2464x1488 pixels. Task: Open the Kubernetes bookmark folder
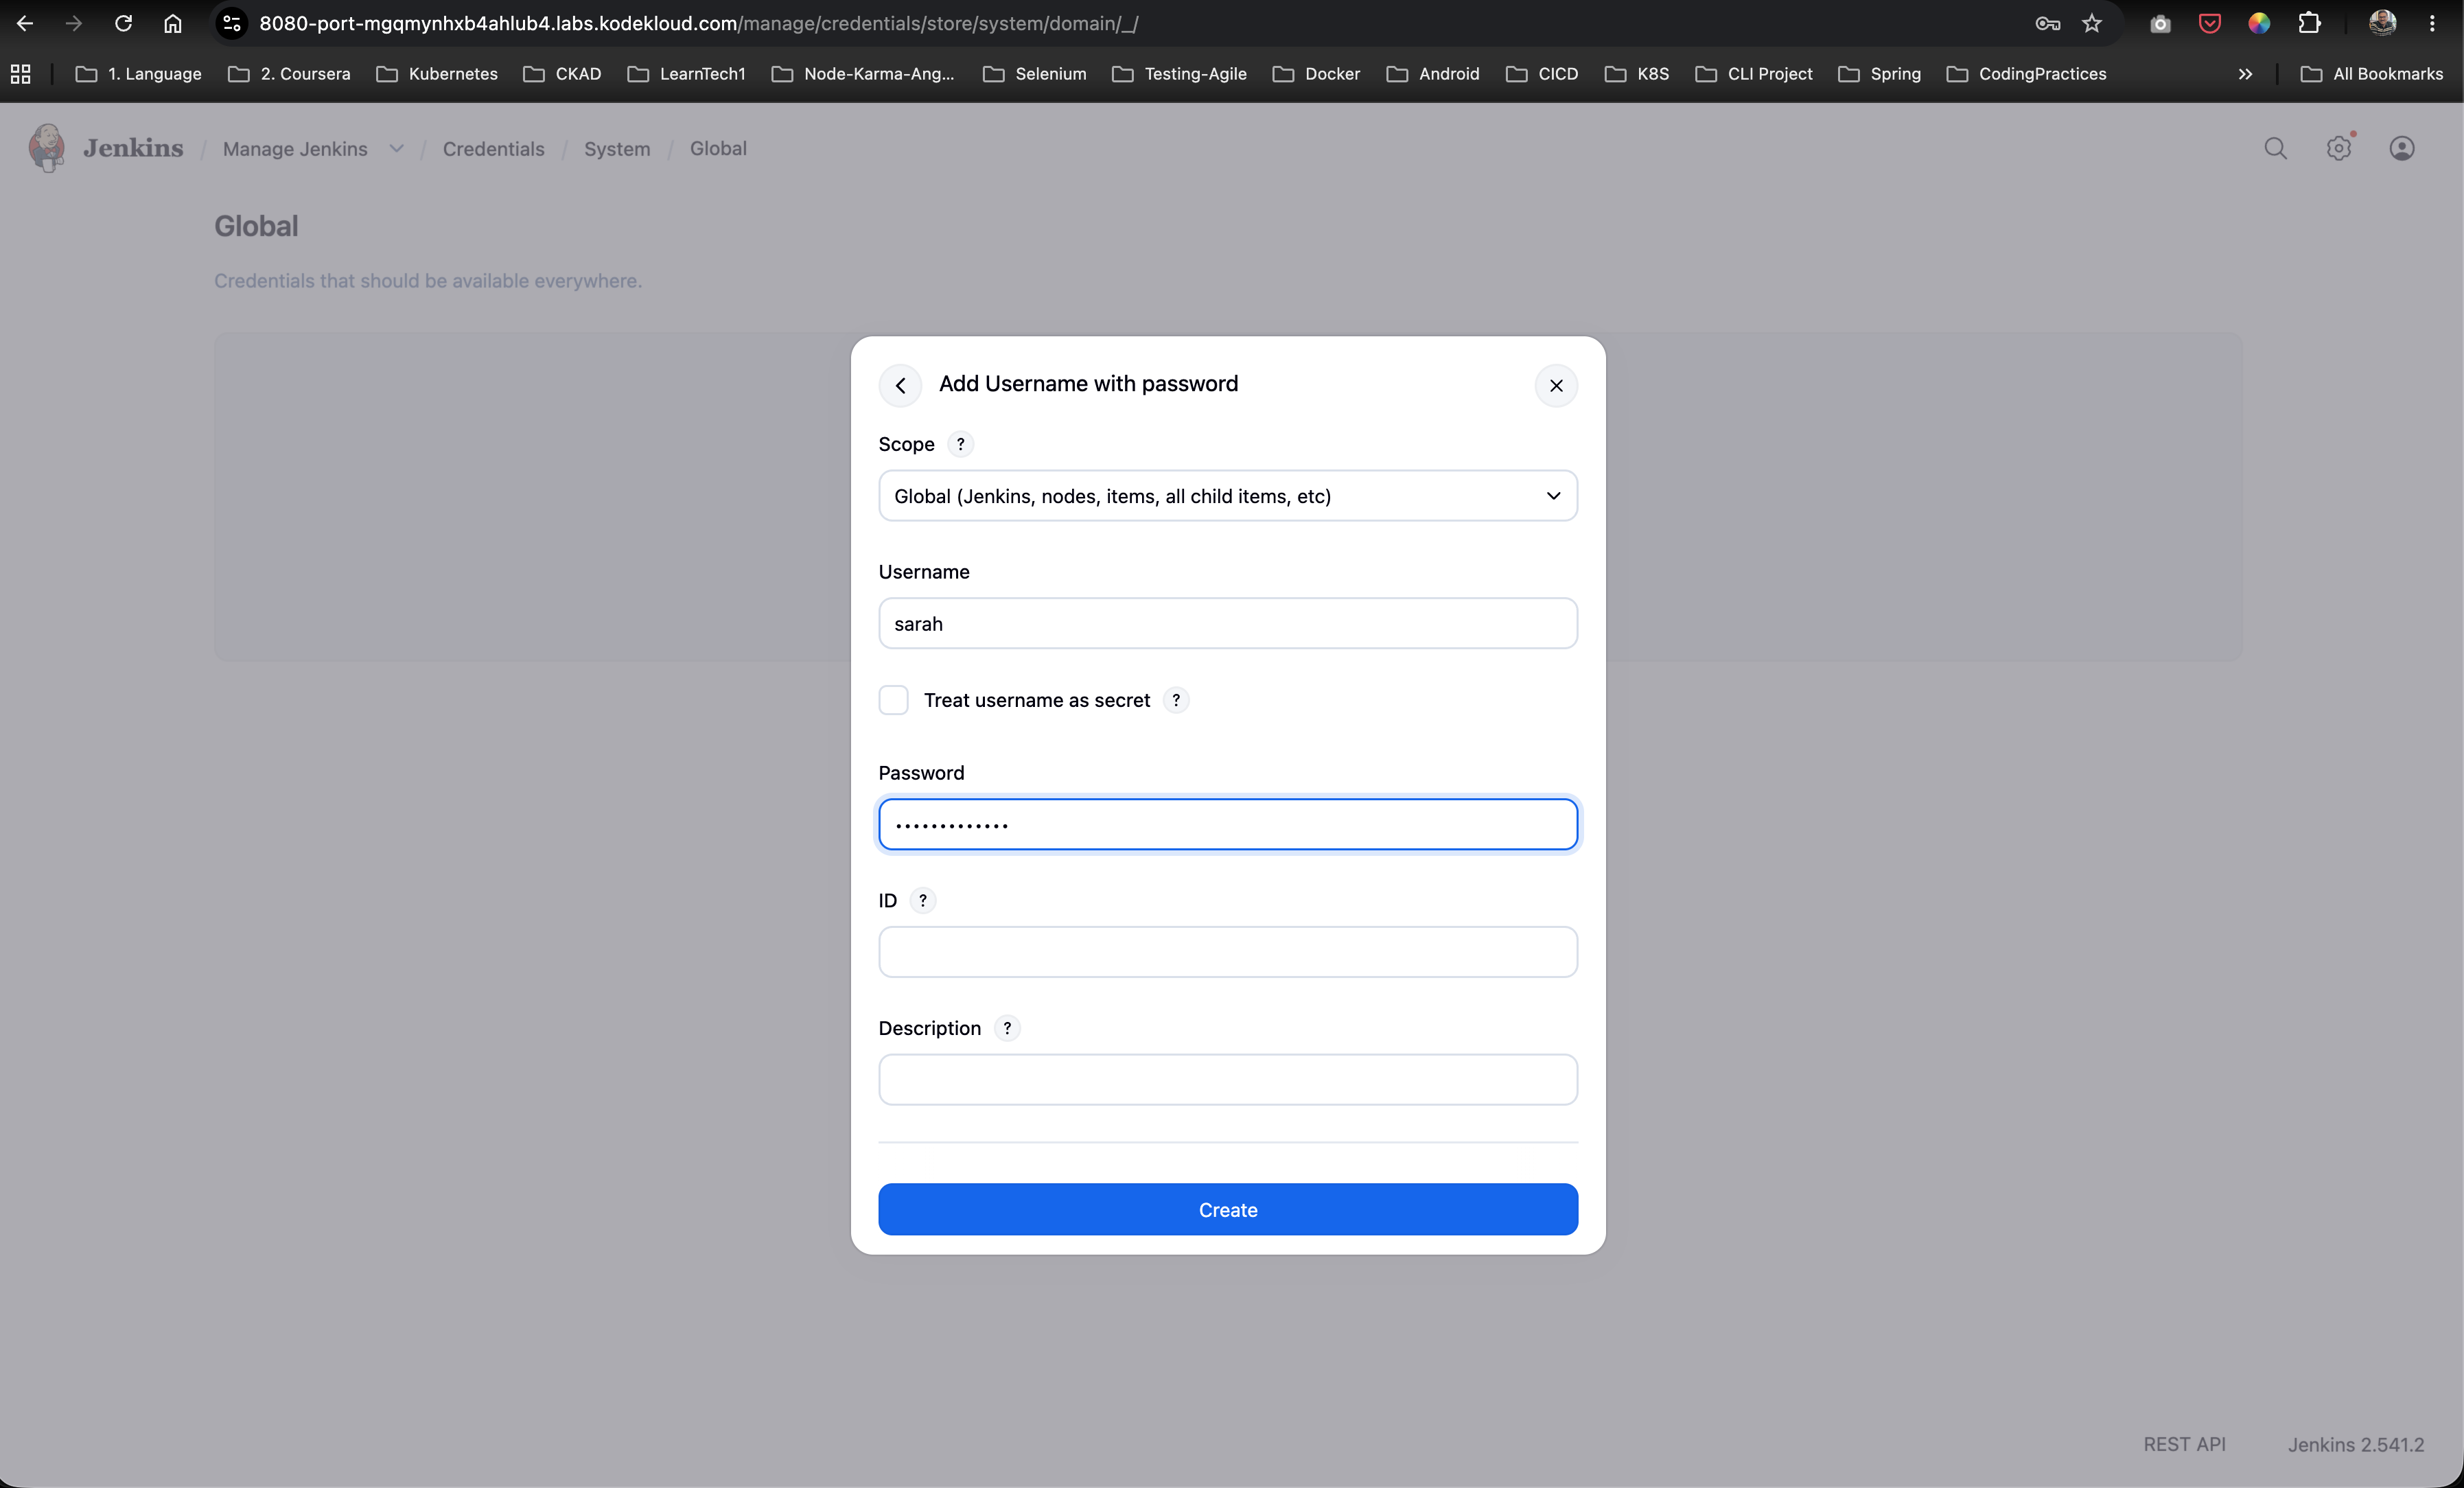437,74
